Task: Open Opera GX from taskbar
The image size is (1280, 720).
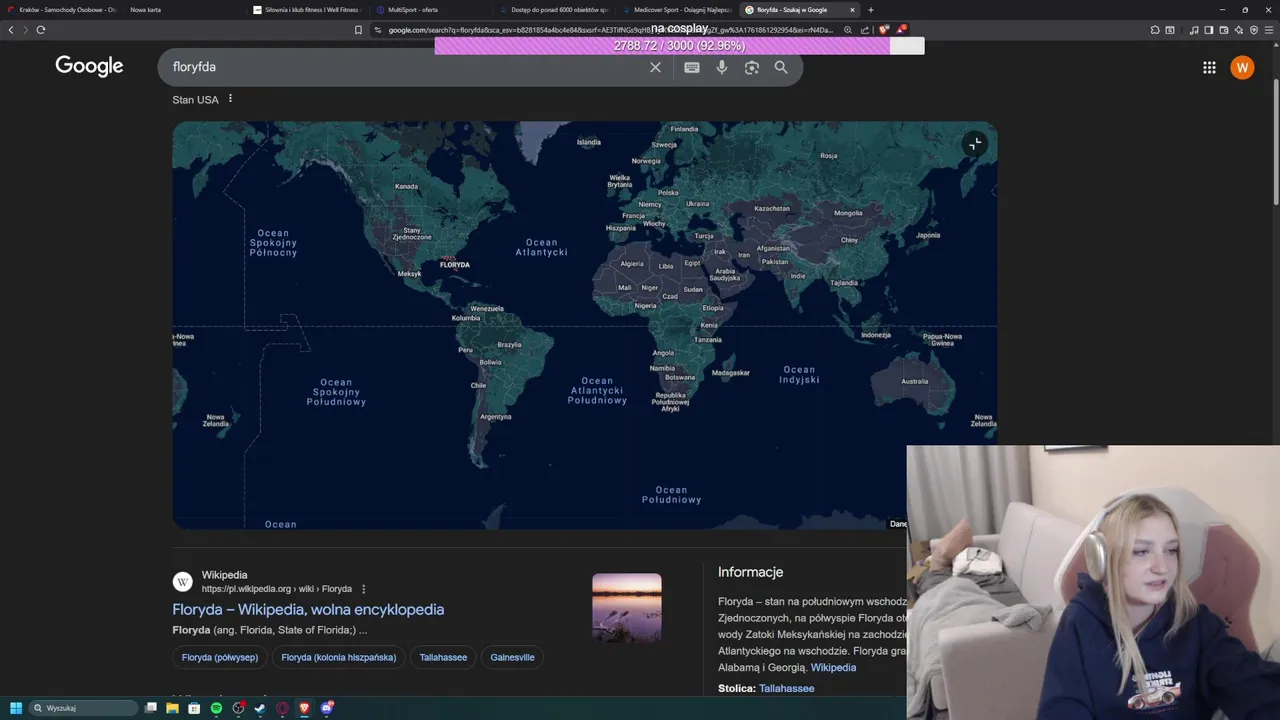Action: 282,708
